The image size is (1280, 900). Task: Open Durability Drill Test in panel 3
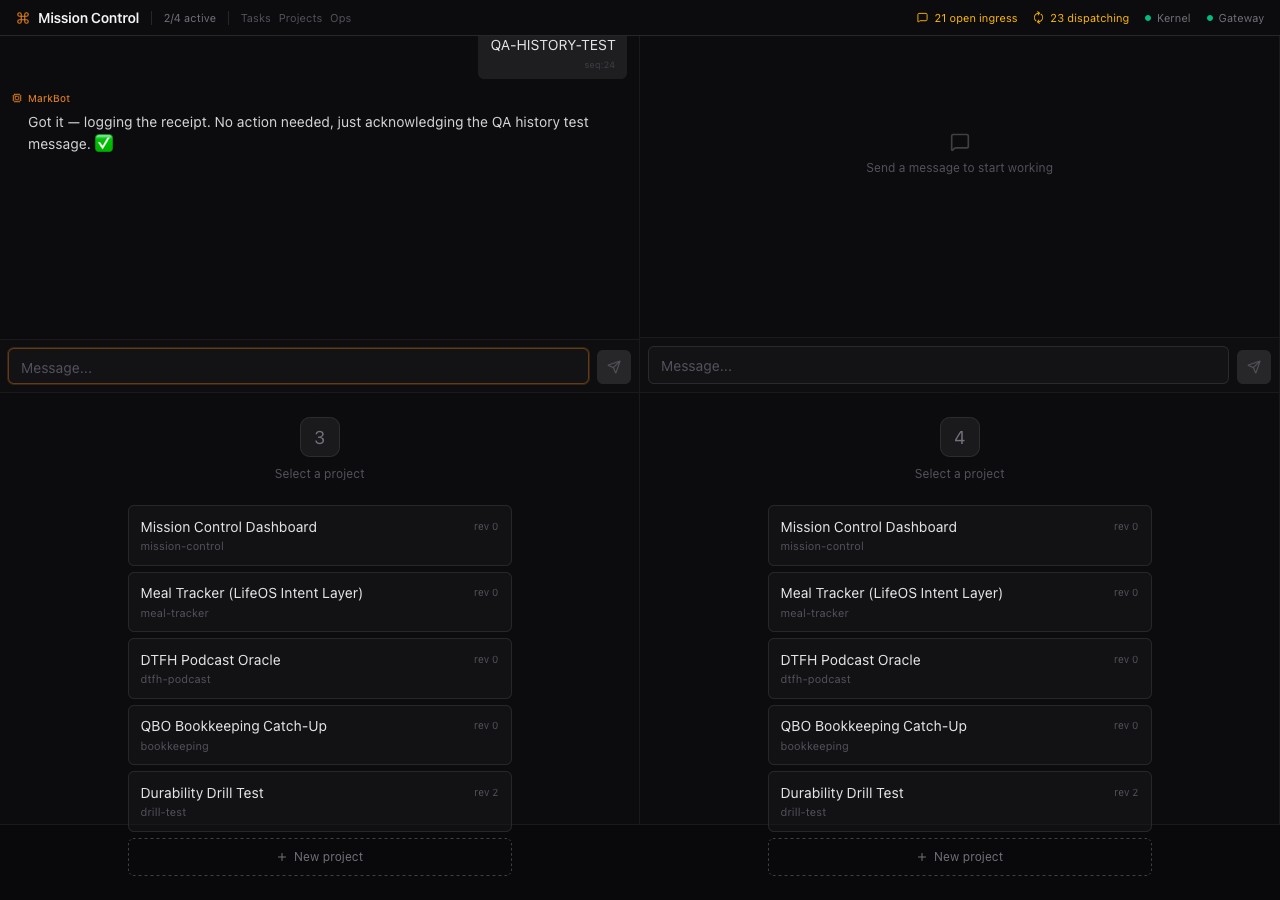[x=320, y=801]
